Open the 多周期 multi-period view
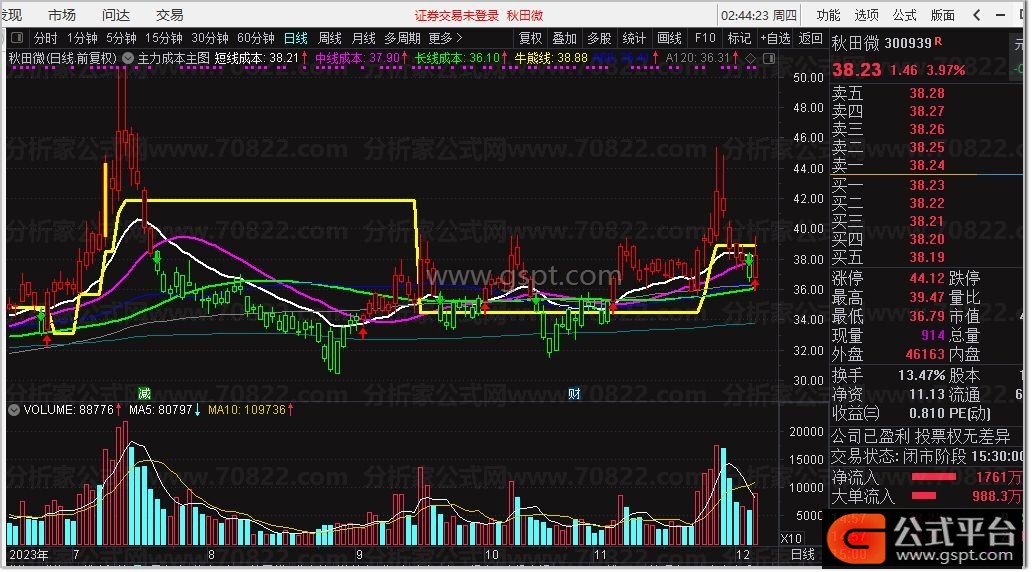The height and width of the screenshot is (572, 1032). click(402, 38)
